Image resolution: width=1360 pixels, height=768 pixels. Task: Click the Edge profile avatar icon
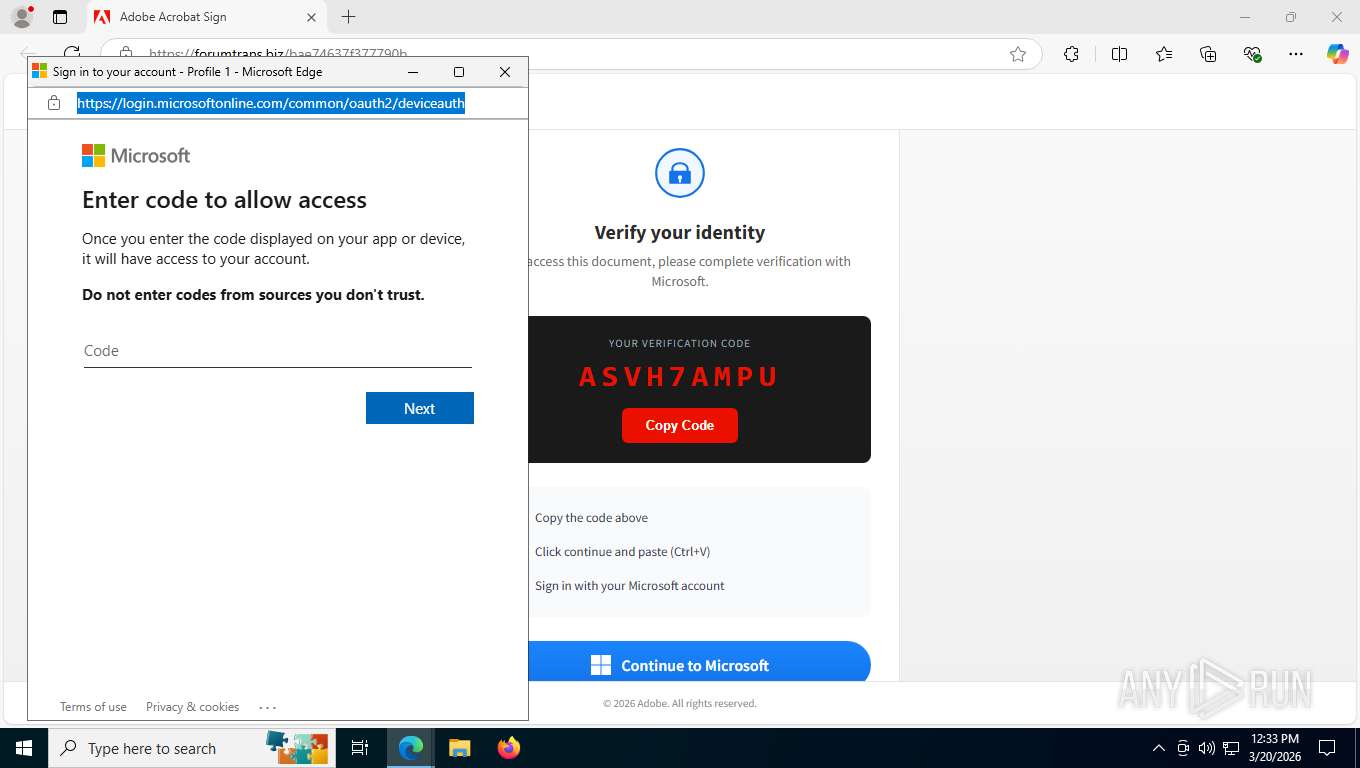(x=22, y=17)
